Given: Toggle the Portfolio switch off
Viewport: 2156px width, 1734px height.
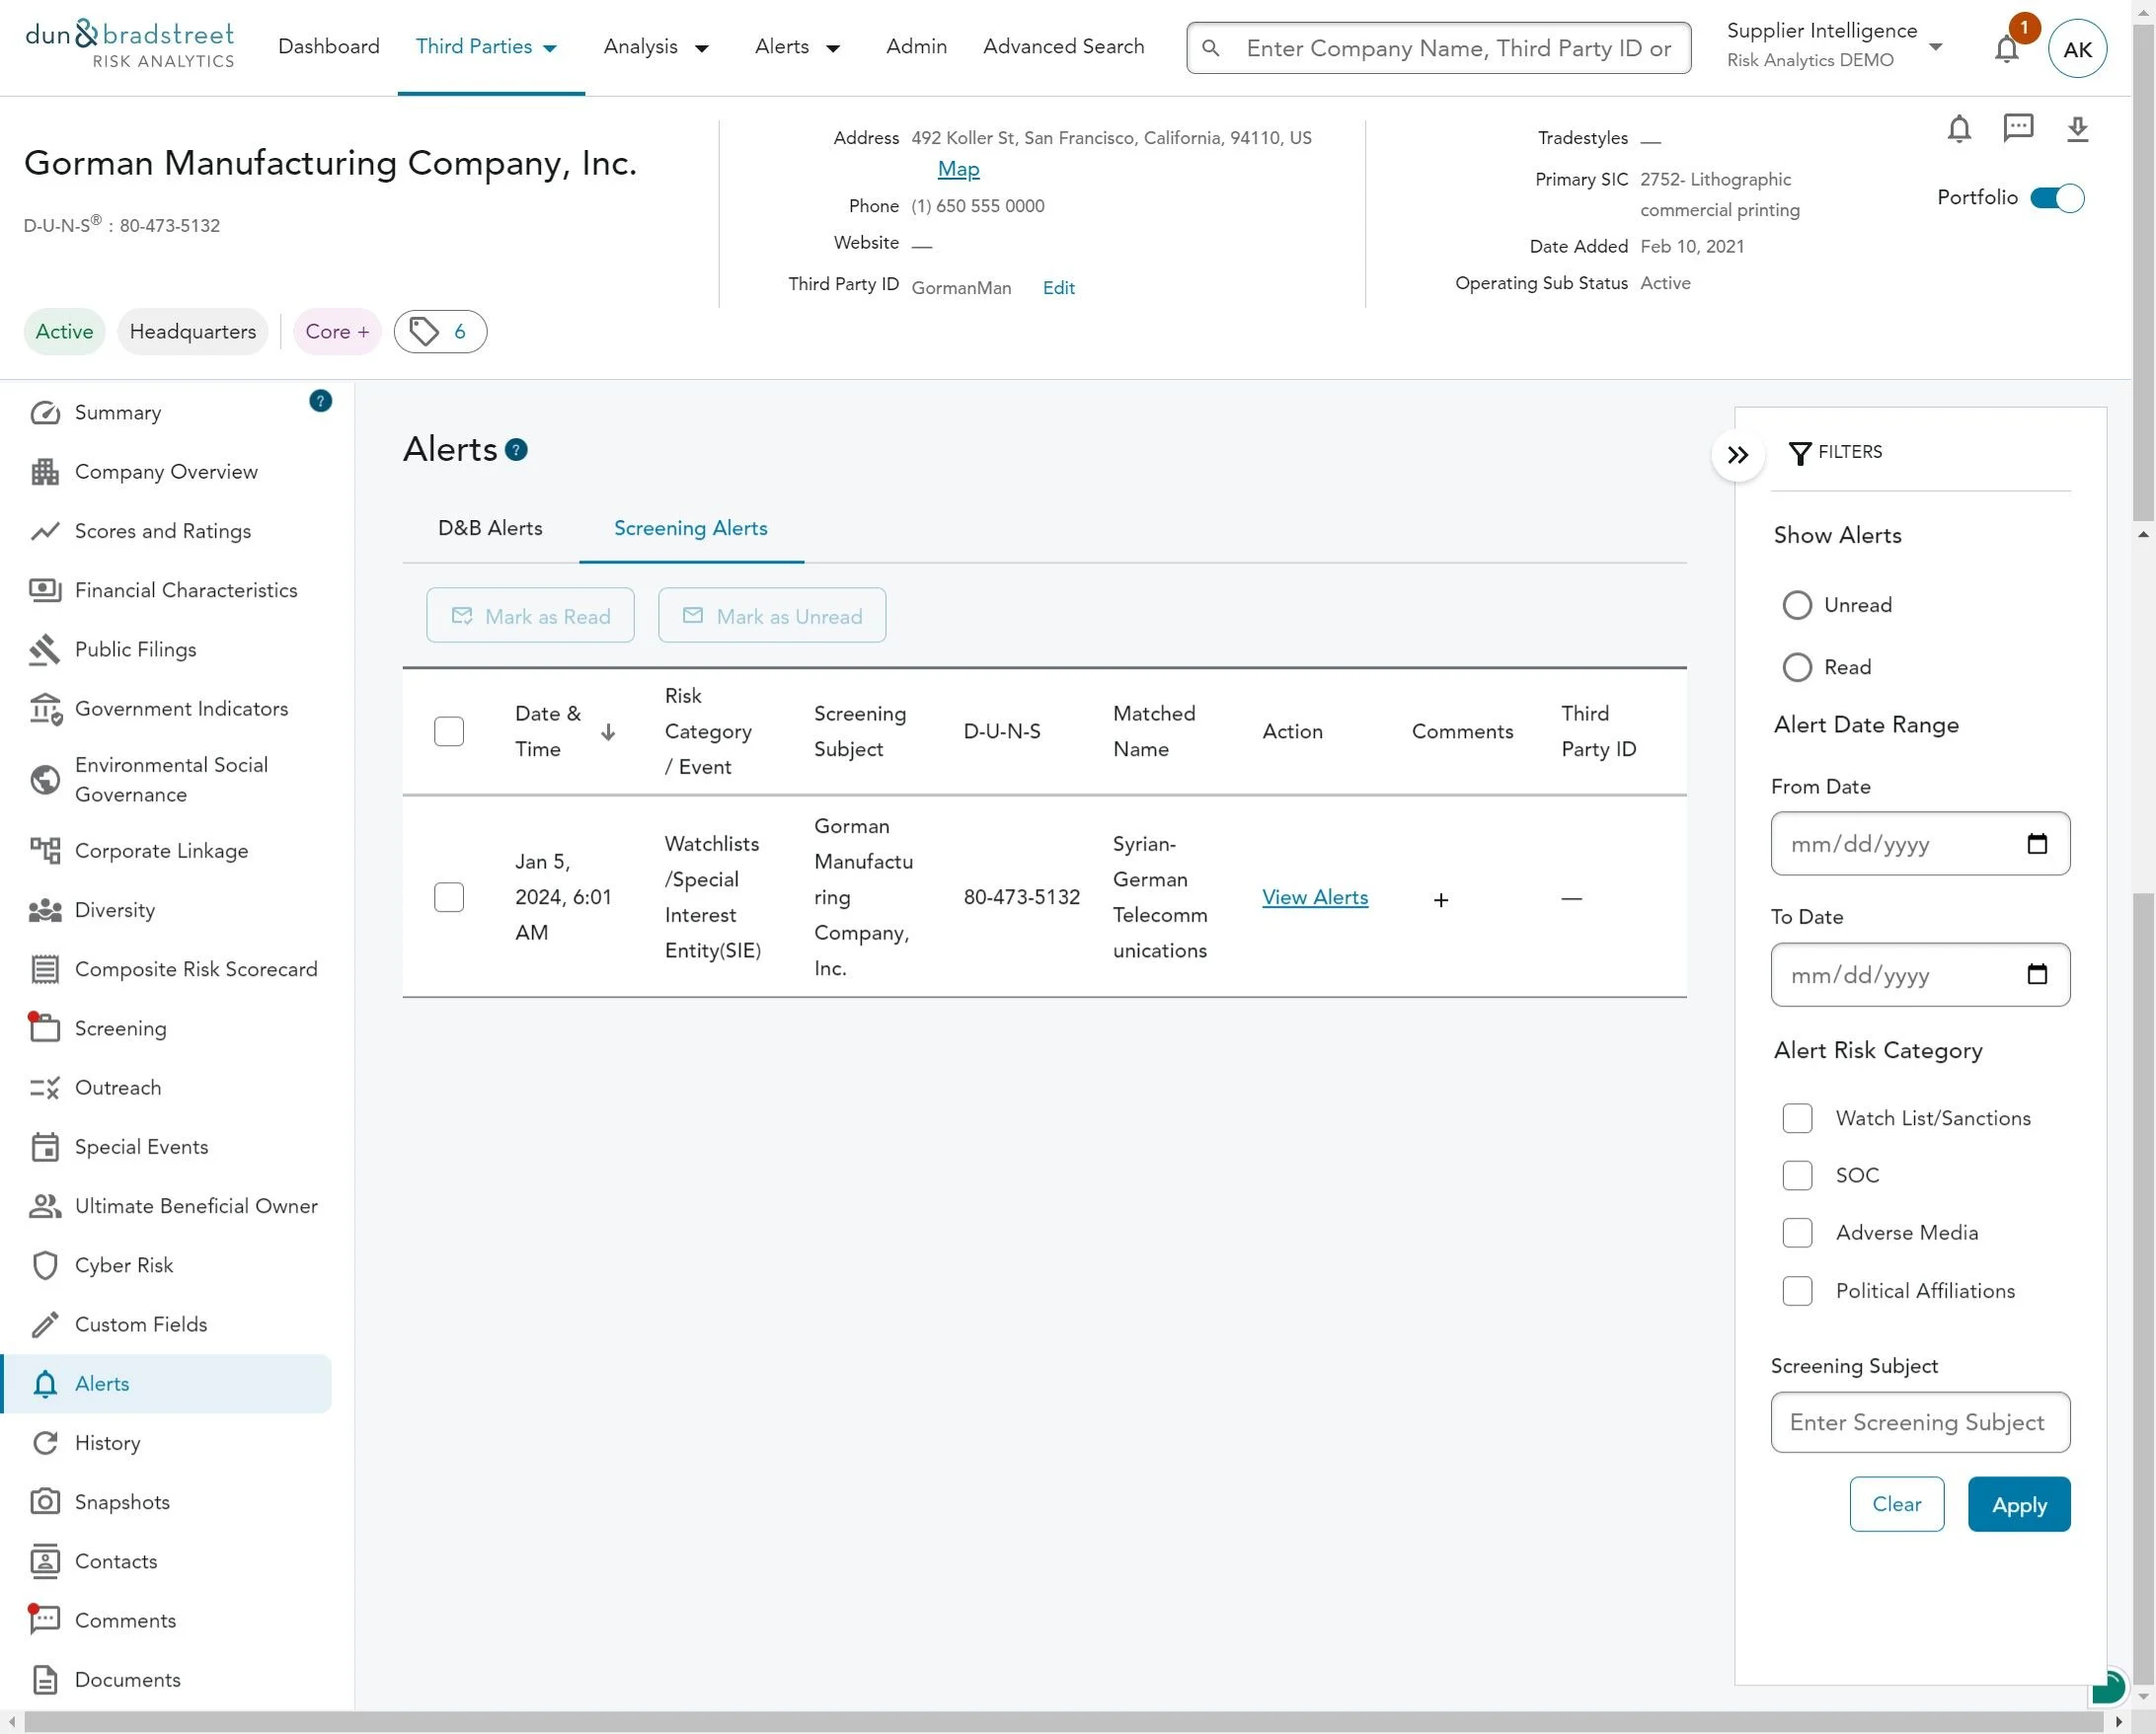Looking at the screenshot, I should (x=2056, y=198).
